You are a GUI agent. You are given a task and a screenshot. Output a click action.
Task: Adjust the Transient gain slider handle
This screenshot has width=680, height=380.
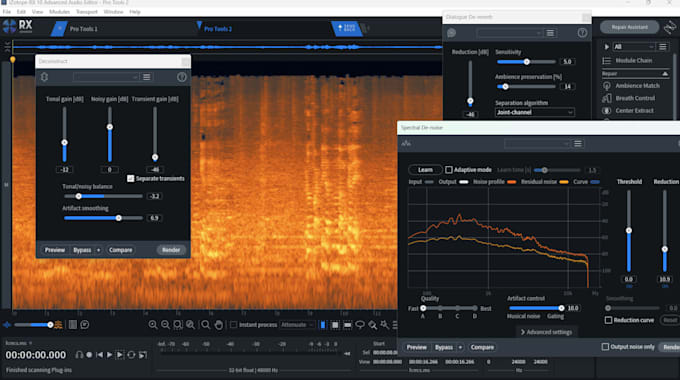coord(155,157)
